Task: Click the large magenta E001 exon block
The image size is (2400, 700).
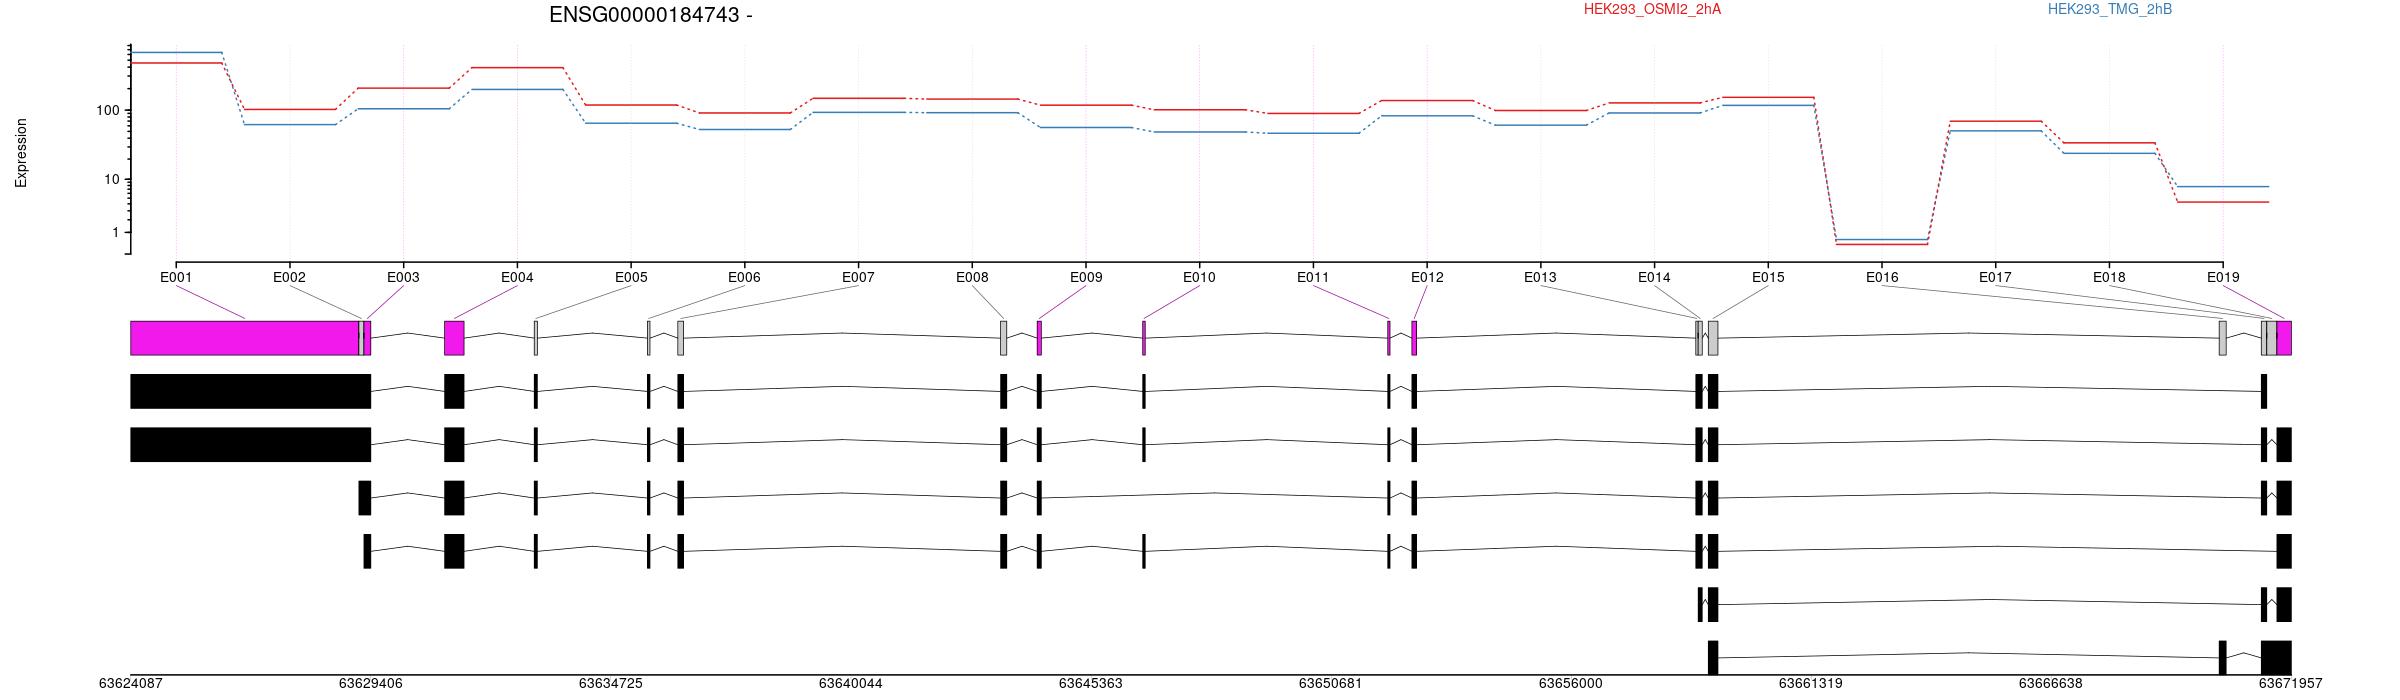Action: (244, 338)
